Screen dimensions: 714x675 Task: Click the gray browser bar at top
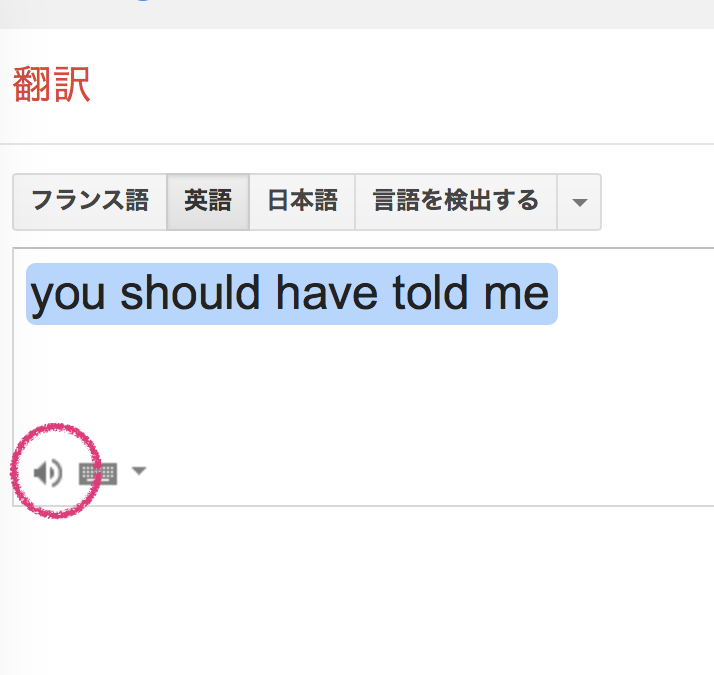pyautogui.click(x=357, y=14)
